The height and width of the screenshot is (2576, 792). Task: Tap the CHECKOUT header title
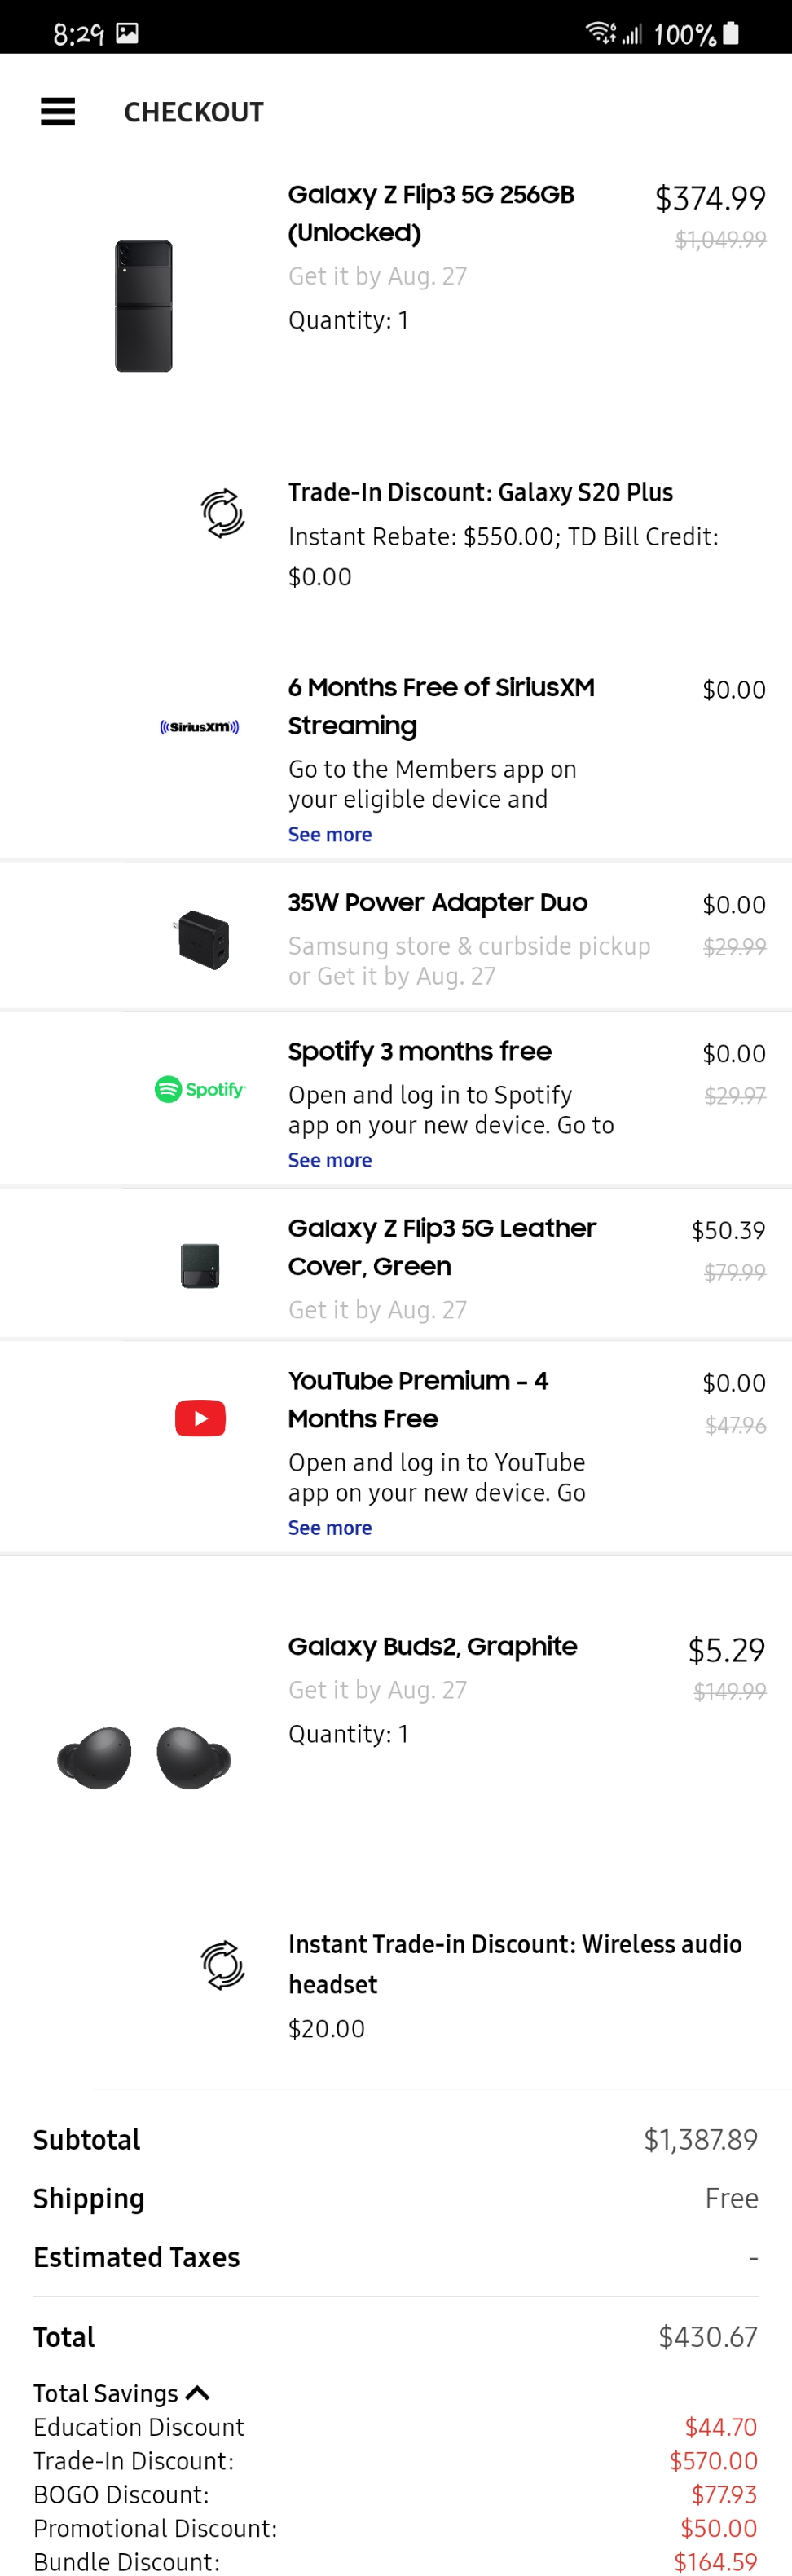tap(194, 112)
